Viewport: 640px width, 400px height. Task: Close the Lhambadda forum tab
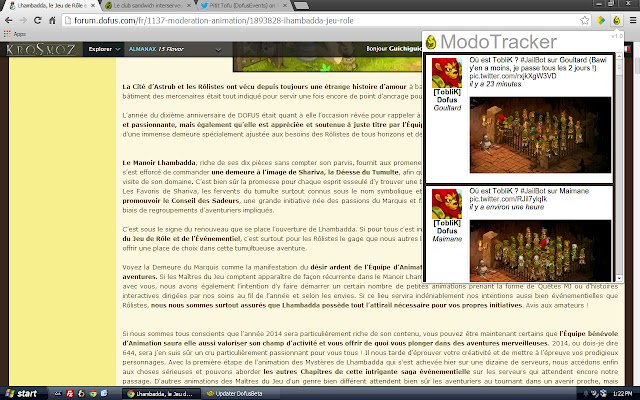pyautogui.click(x=93, y=6)
